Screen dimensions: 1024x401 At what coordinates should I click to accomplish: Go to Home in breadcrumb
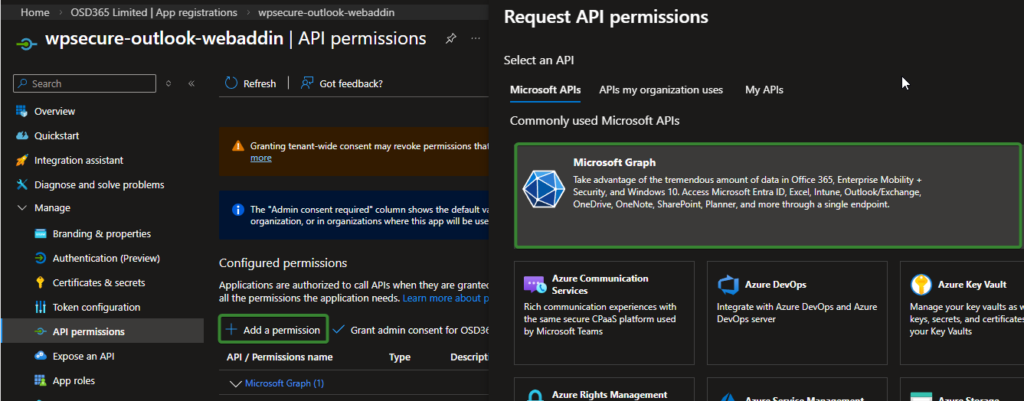pos(35,13)
